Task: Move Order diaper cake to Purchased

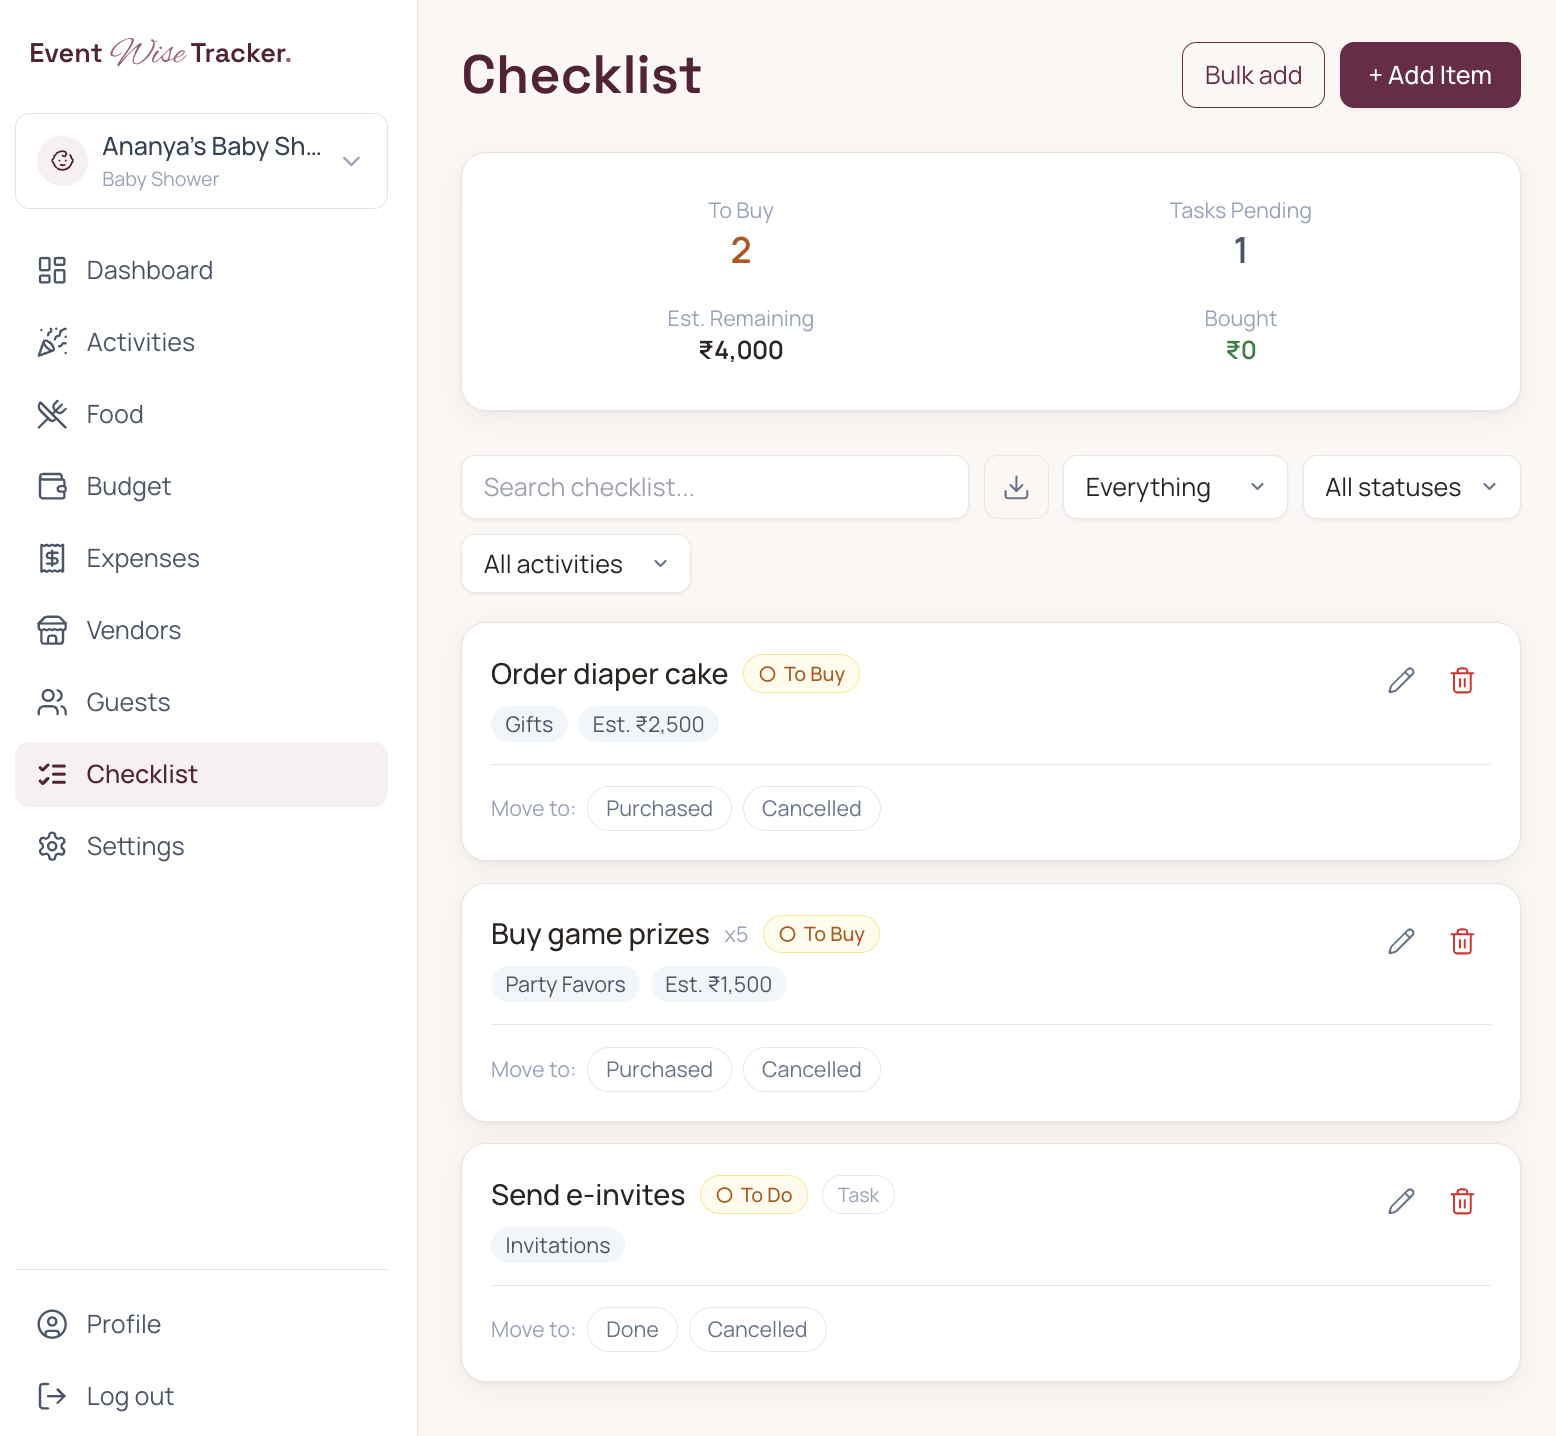Action: pyautogui.click(x=659, y=808)
